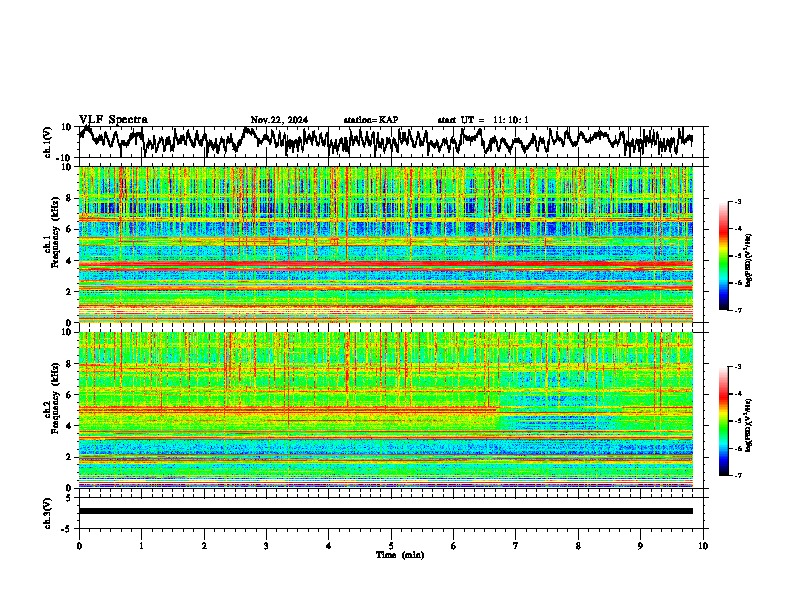Click inside the ch.1 spectrogram panel
The width and height of the screenshot is (792, 612).
tap(385, 244)
